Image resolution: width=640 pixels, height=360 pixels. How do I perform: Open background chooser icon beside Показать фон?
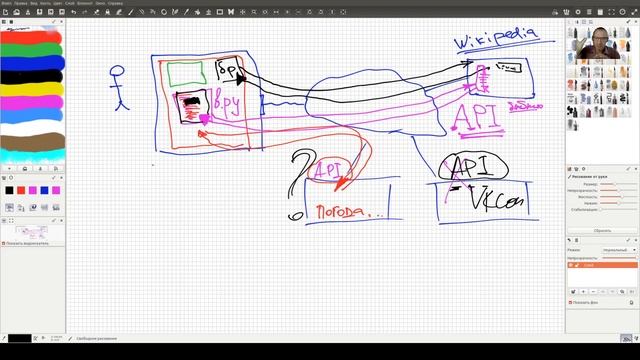tap(631, 302)
